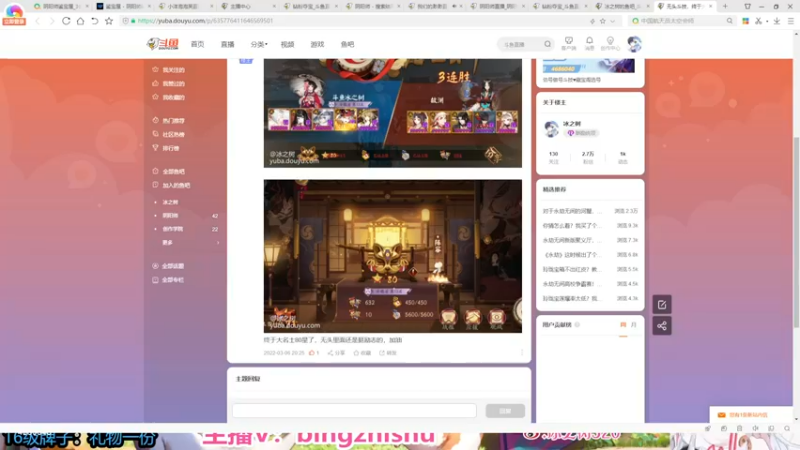Go back with the browser back arrow

(37, 21)
